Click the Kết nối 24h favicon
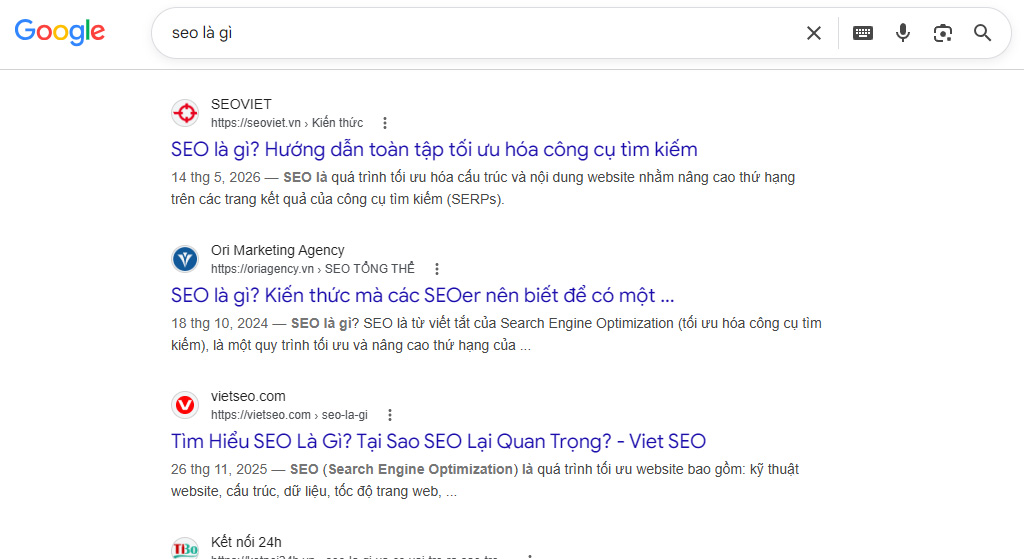The width and height of the screenshot is (1024, 559). click(185, 549)
